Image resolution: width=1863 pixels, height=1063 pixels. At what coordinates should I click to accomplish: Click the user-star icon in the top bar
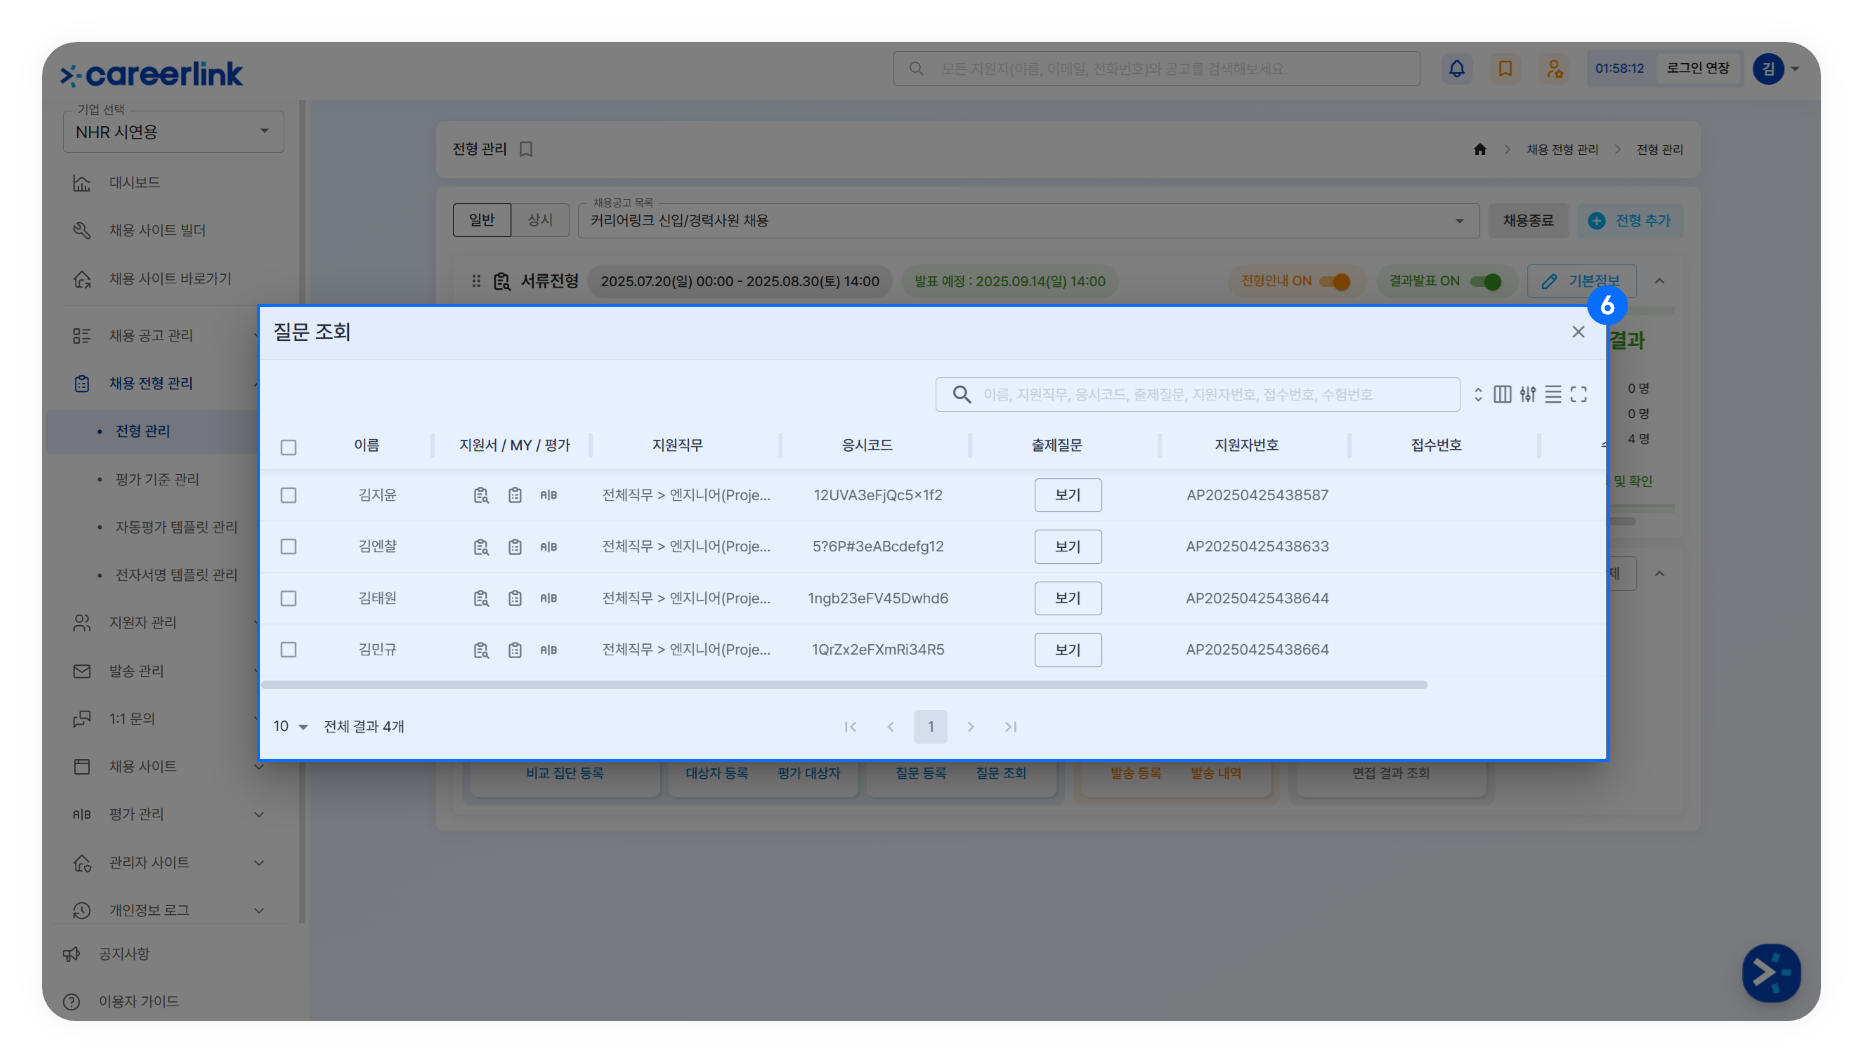[1554, 68]
